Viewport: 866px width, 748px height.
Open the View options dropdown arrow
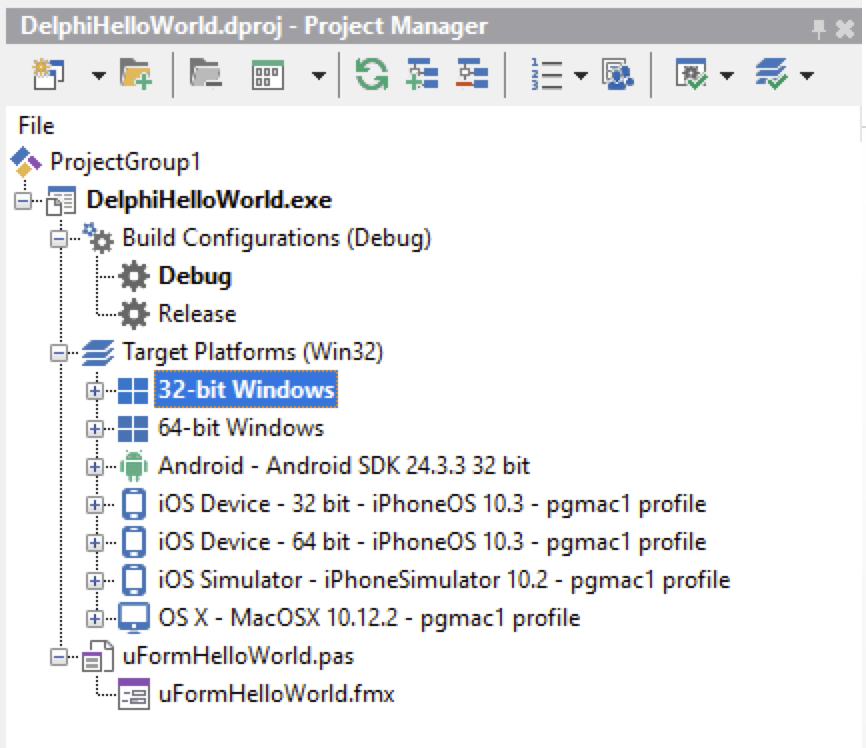coord(319,75)
